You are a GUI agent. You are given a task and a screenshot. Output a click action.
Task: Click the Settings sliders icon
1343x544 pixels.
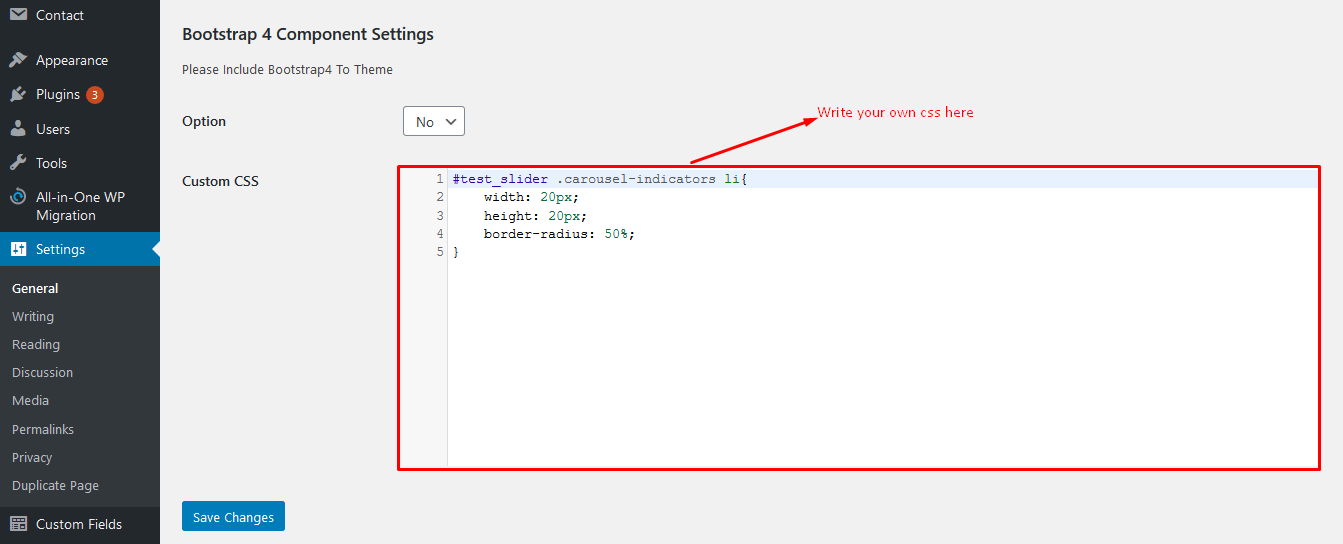click(x=18, y=249)
